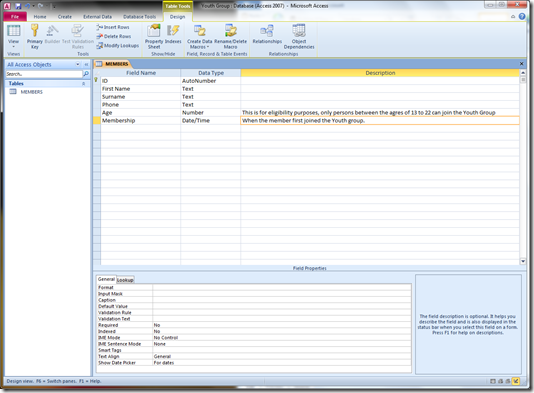
Task: Switch to the Database Tools tab
Action: coord(139,17)
